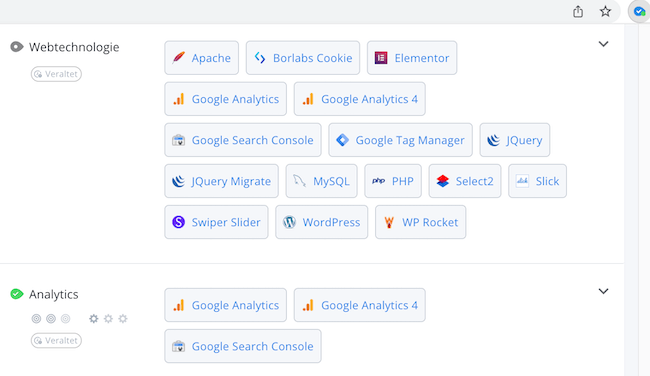Click the Veraltet badge under Webtechnologie
This screenshot has width=650, height=376.
[56, 74]
